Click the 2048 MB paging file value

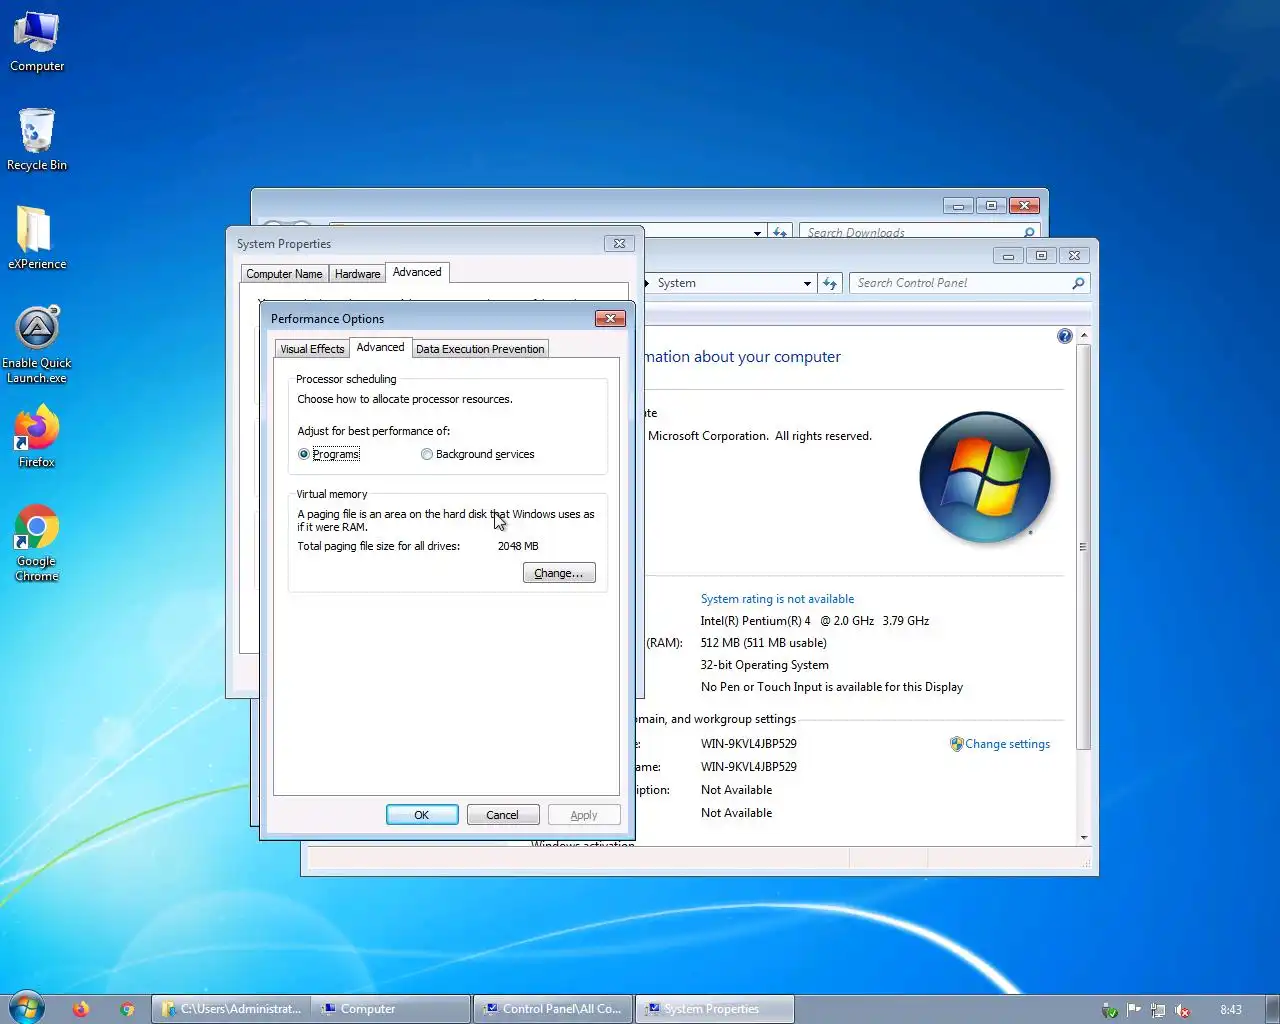(x=518, y=546)
